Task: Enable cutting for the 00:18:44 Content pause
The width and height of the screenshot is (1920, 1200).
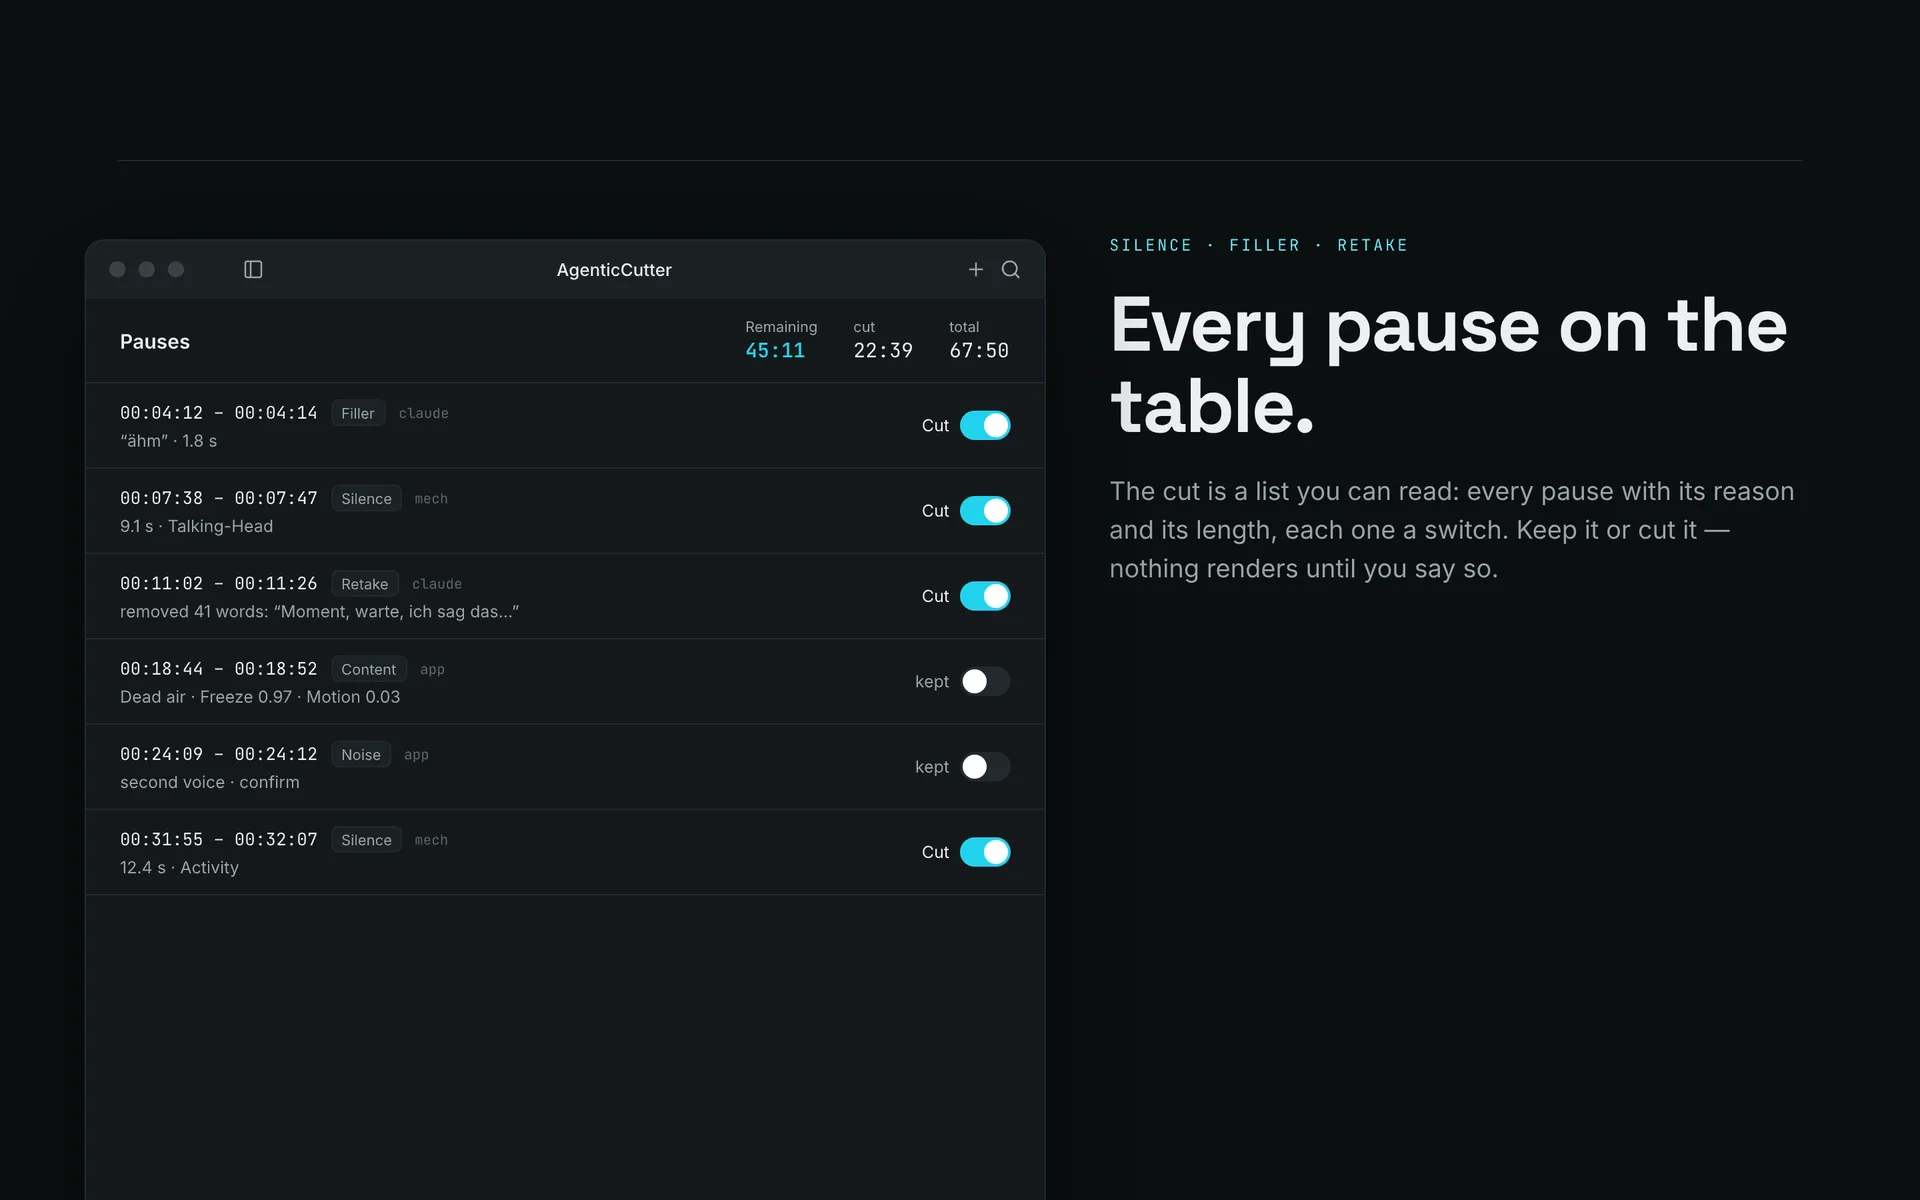Action: (985, 681)
